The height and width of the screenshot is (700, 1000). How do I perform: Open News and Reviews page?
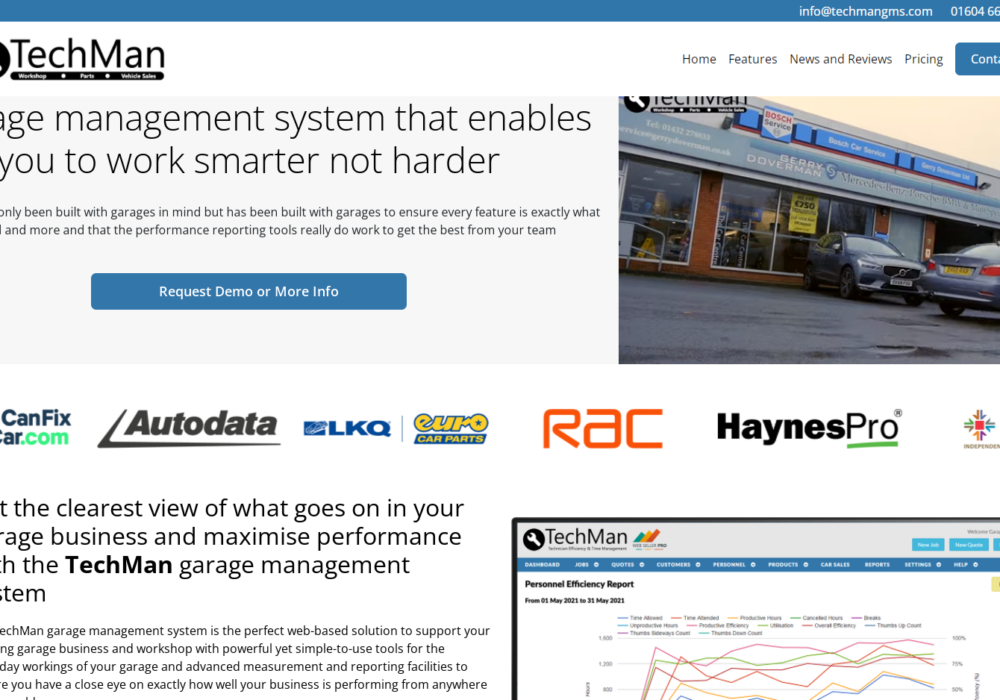[x=841, y=59]
